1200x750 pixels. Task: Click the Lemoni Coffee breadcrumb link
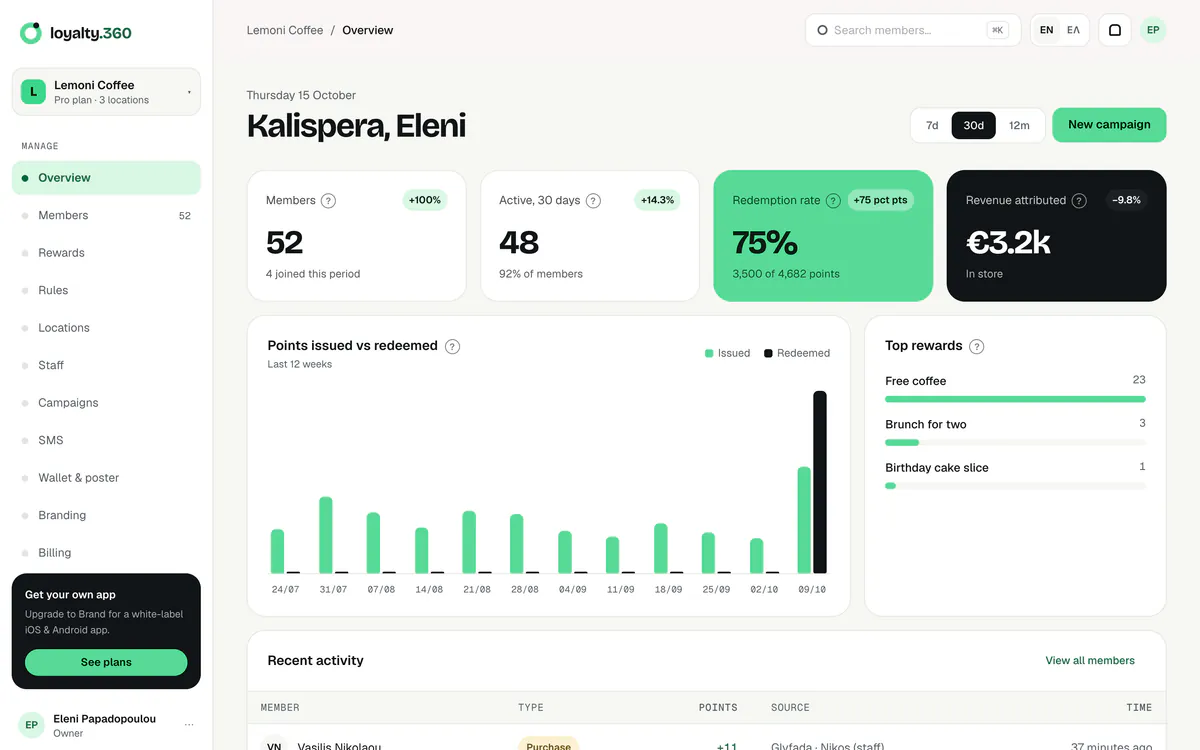[285, 30]
